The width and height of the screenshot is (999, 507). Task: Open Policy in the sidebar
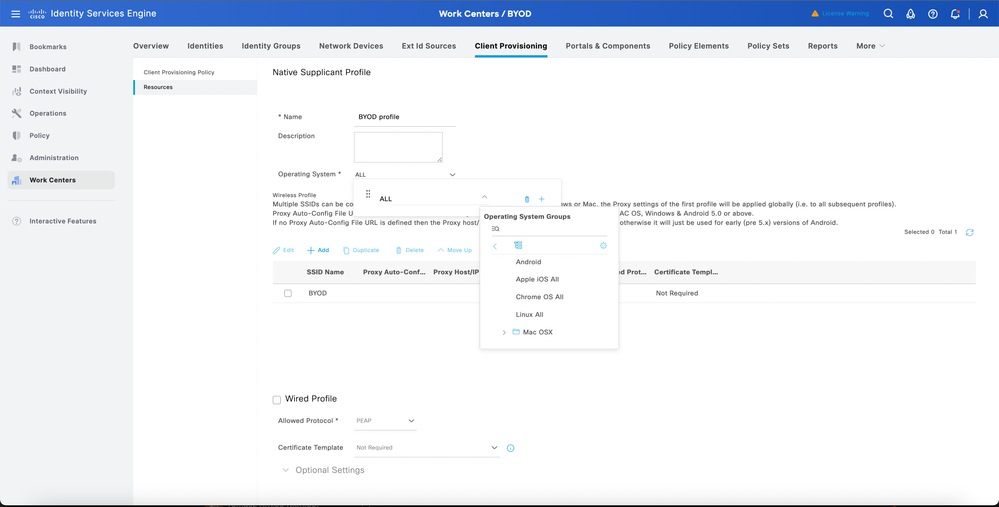40,136
